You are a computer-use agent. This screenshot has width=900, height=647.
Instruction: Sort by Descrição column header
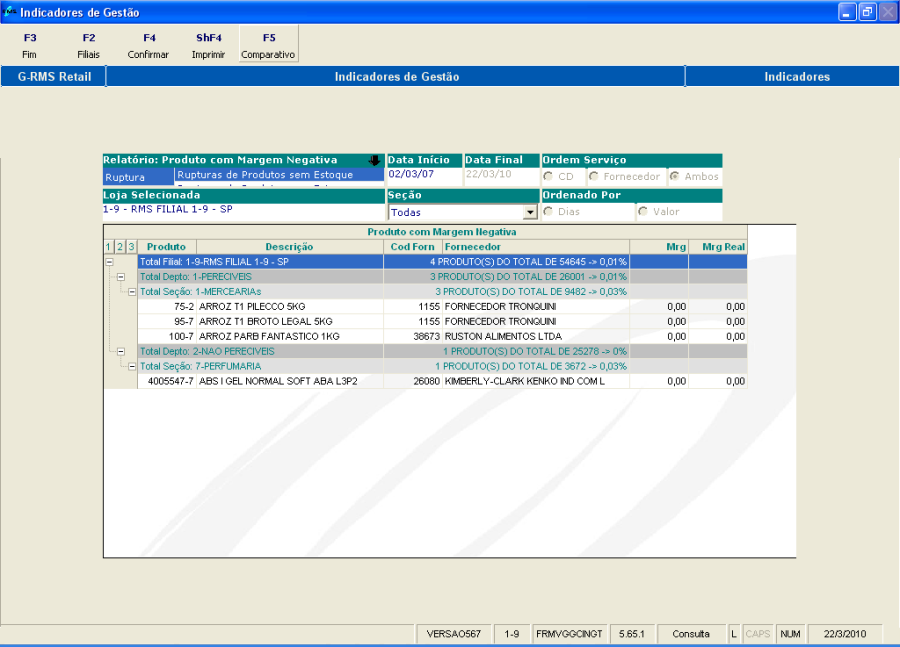pyautogui.click(x=289, y=247)
